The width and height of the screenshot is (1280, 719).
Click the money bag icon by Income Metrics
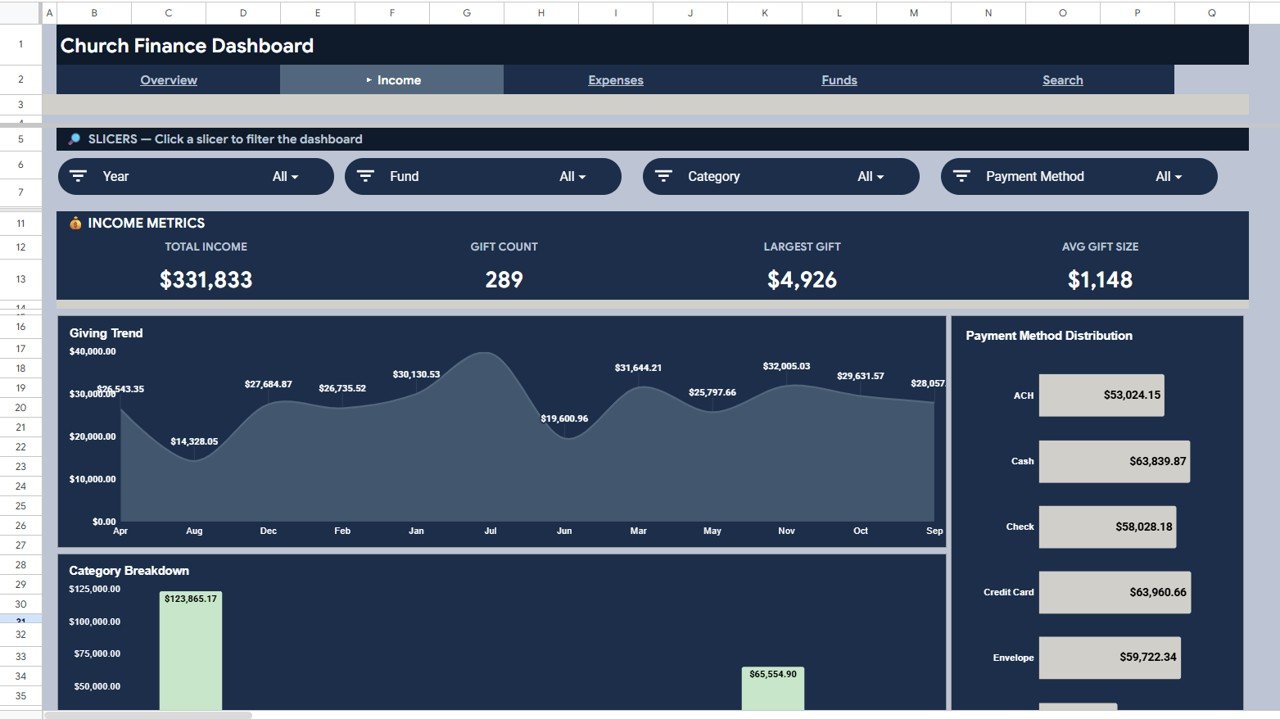75,223
